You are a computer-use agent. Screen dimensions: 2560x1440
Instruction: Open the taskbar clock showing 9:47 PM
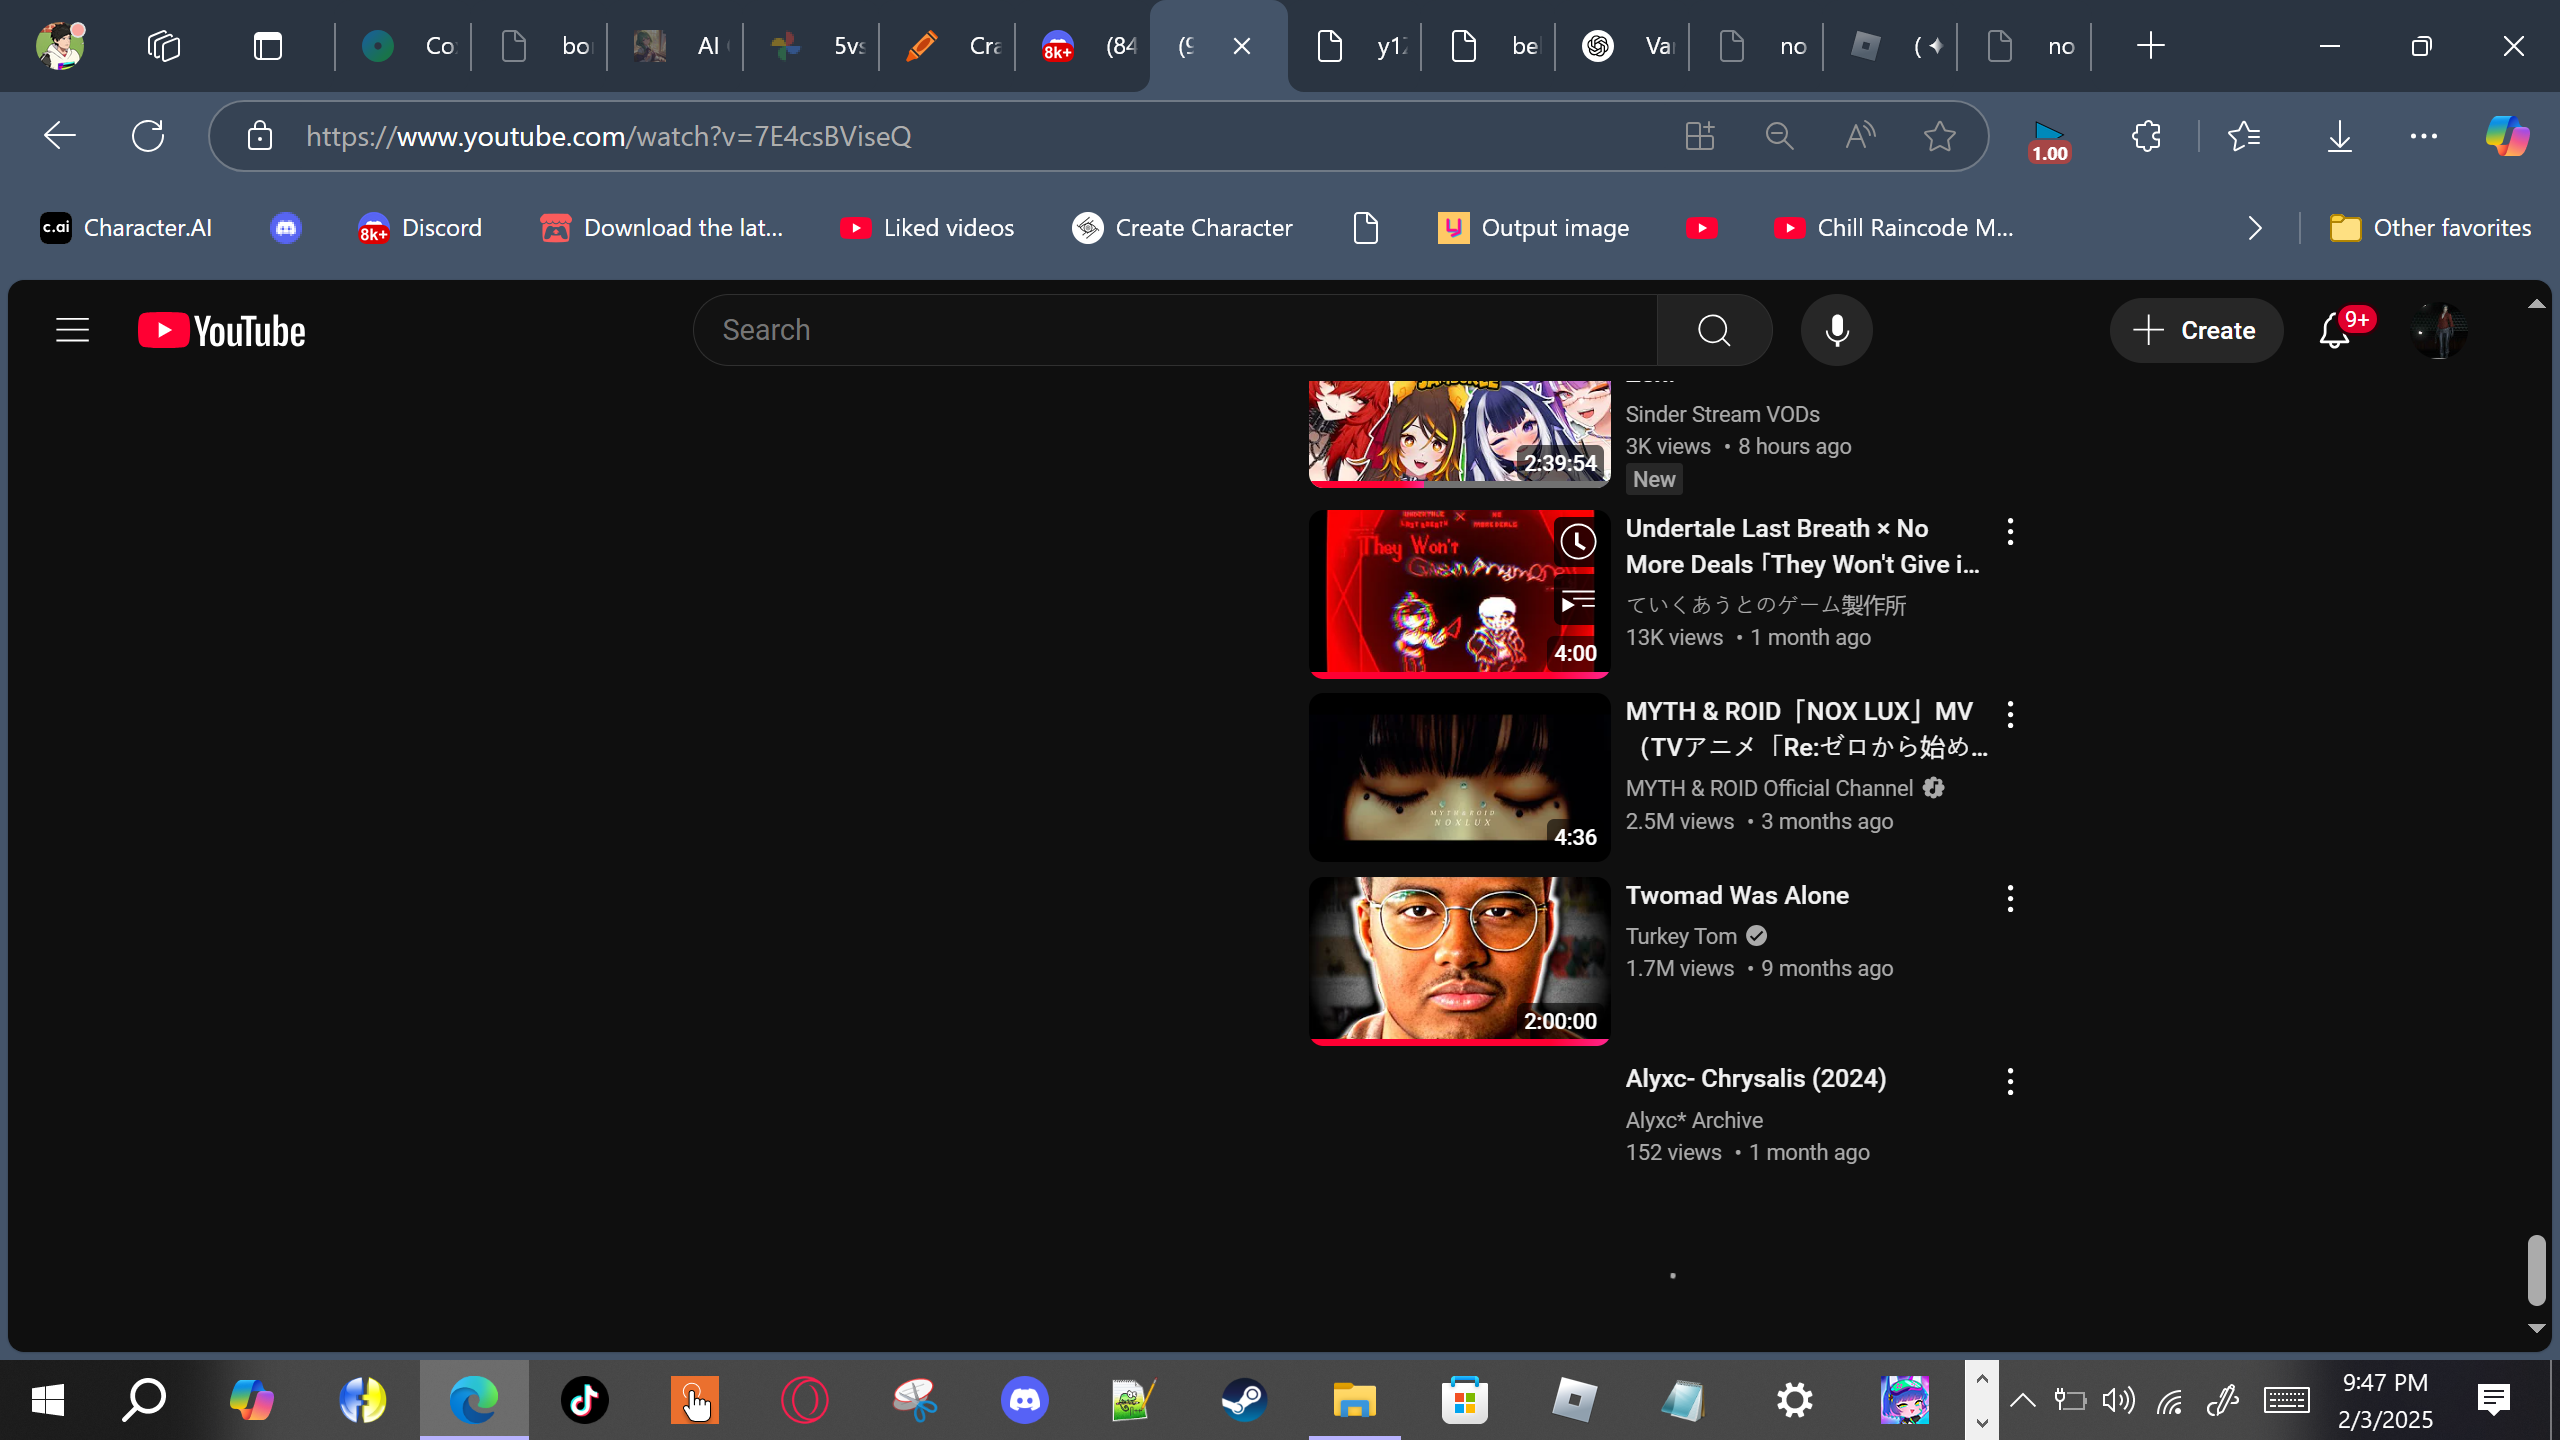2385,1400
